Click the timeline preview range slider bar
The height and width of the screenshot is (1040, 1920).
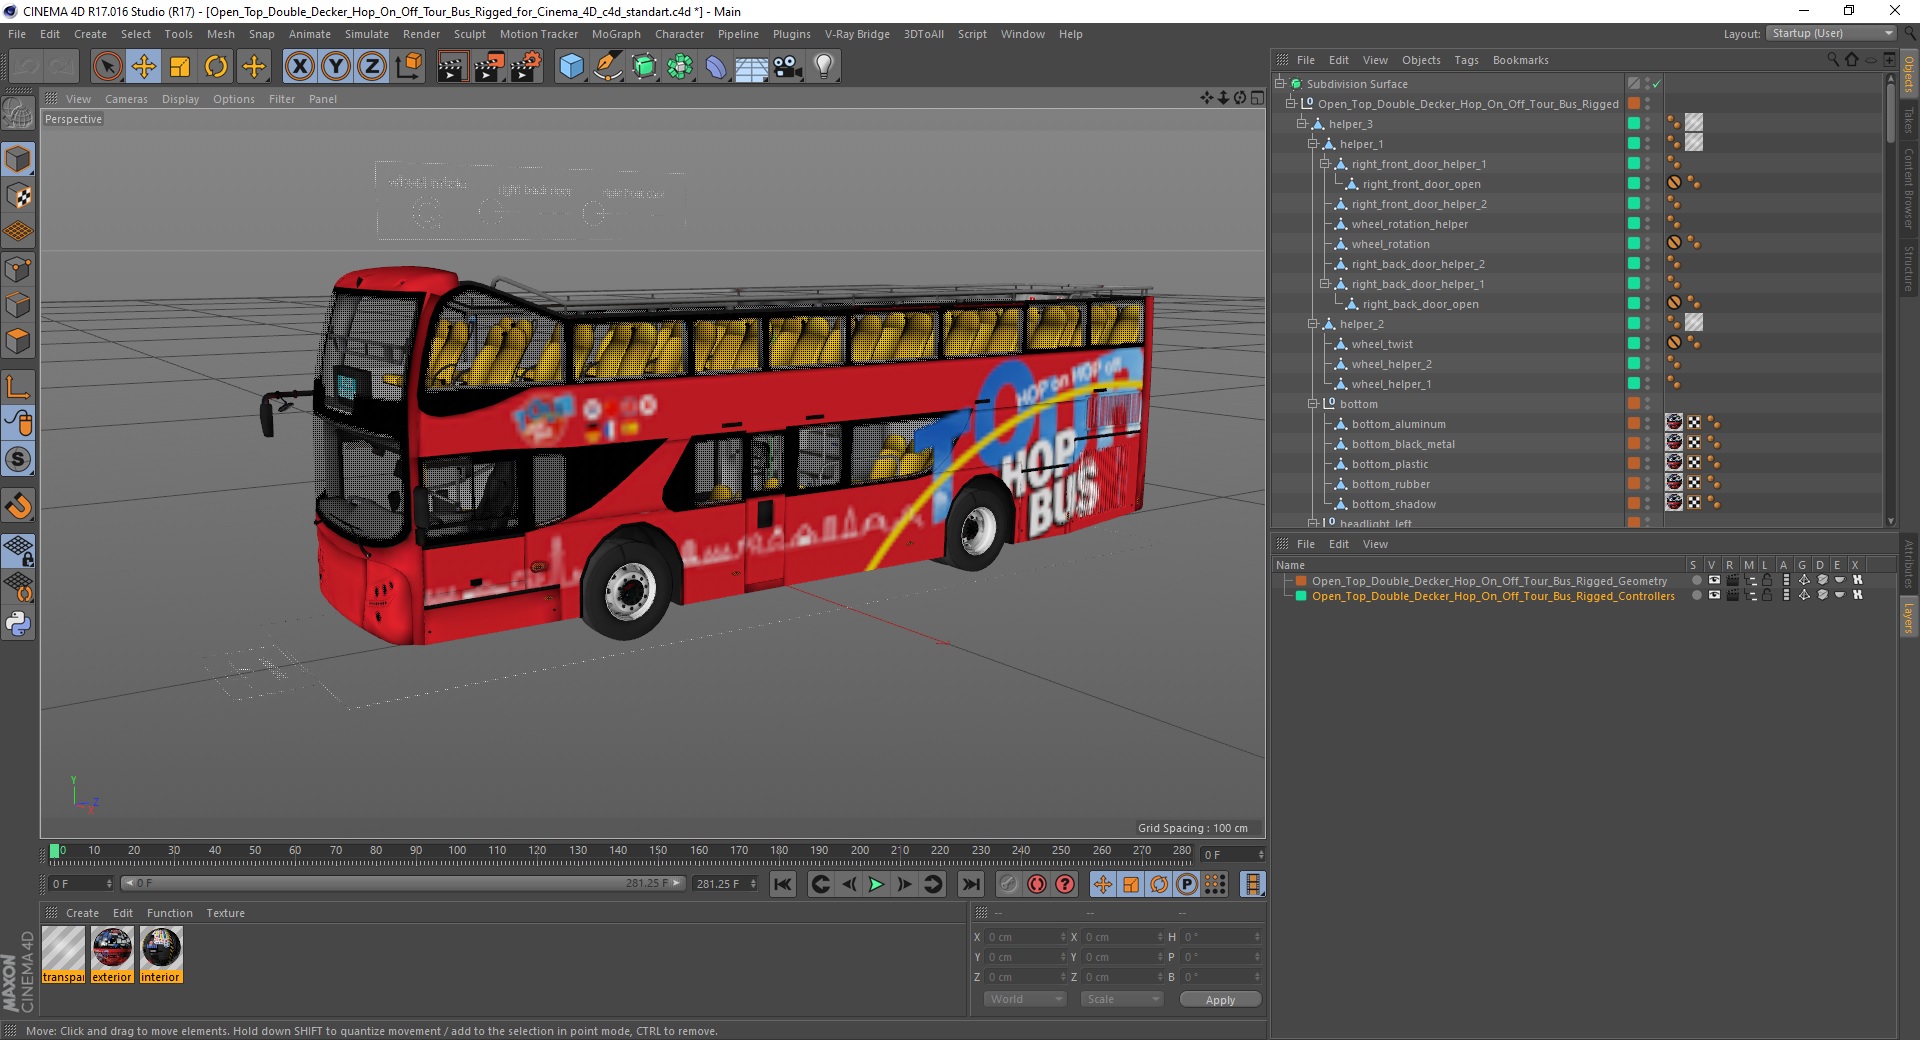(x=403, y=883)
